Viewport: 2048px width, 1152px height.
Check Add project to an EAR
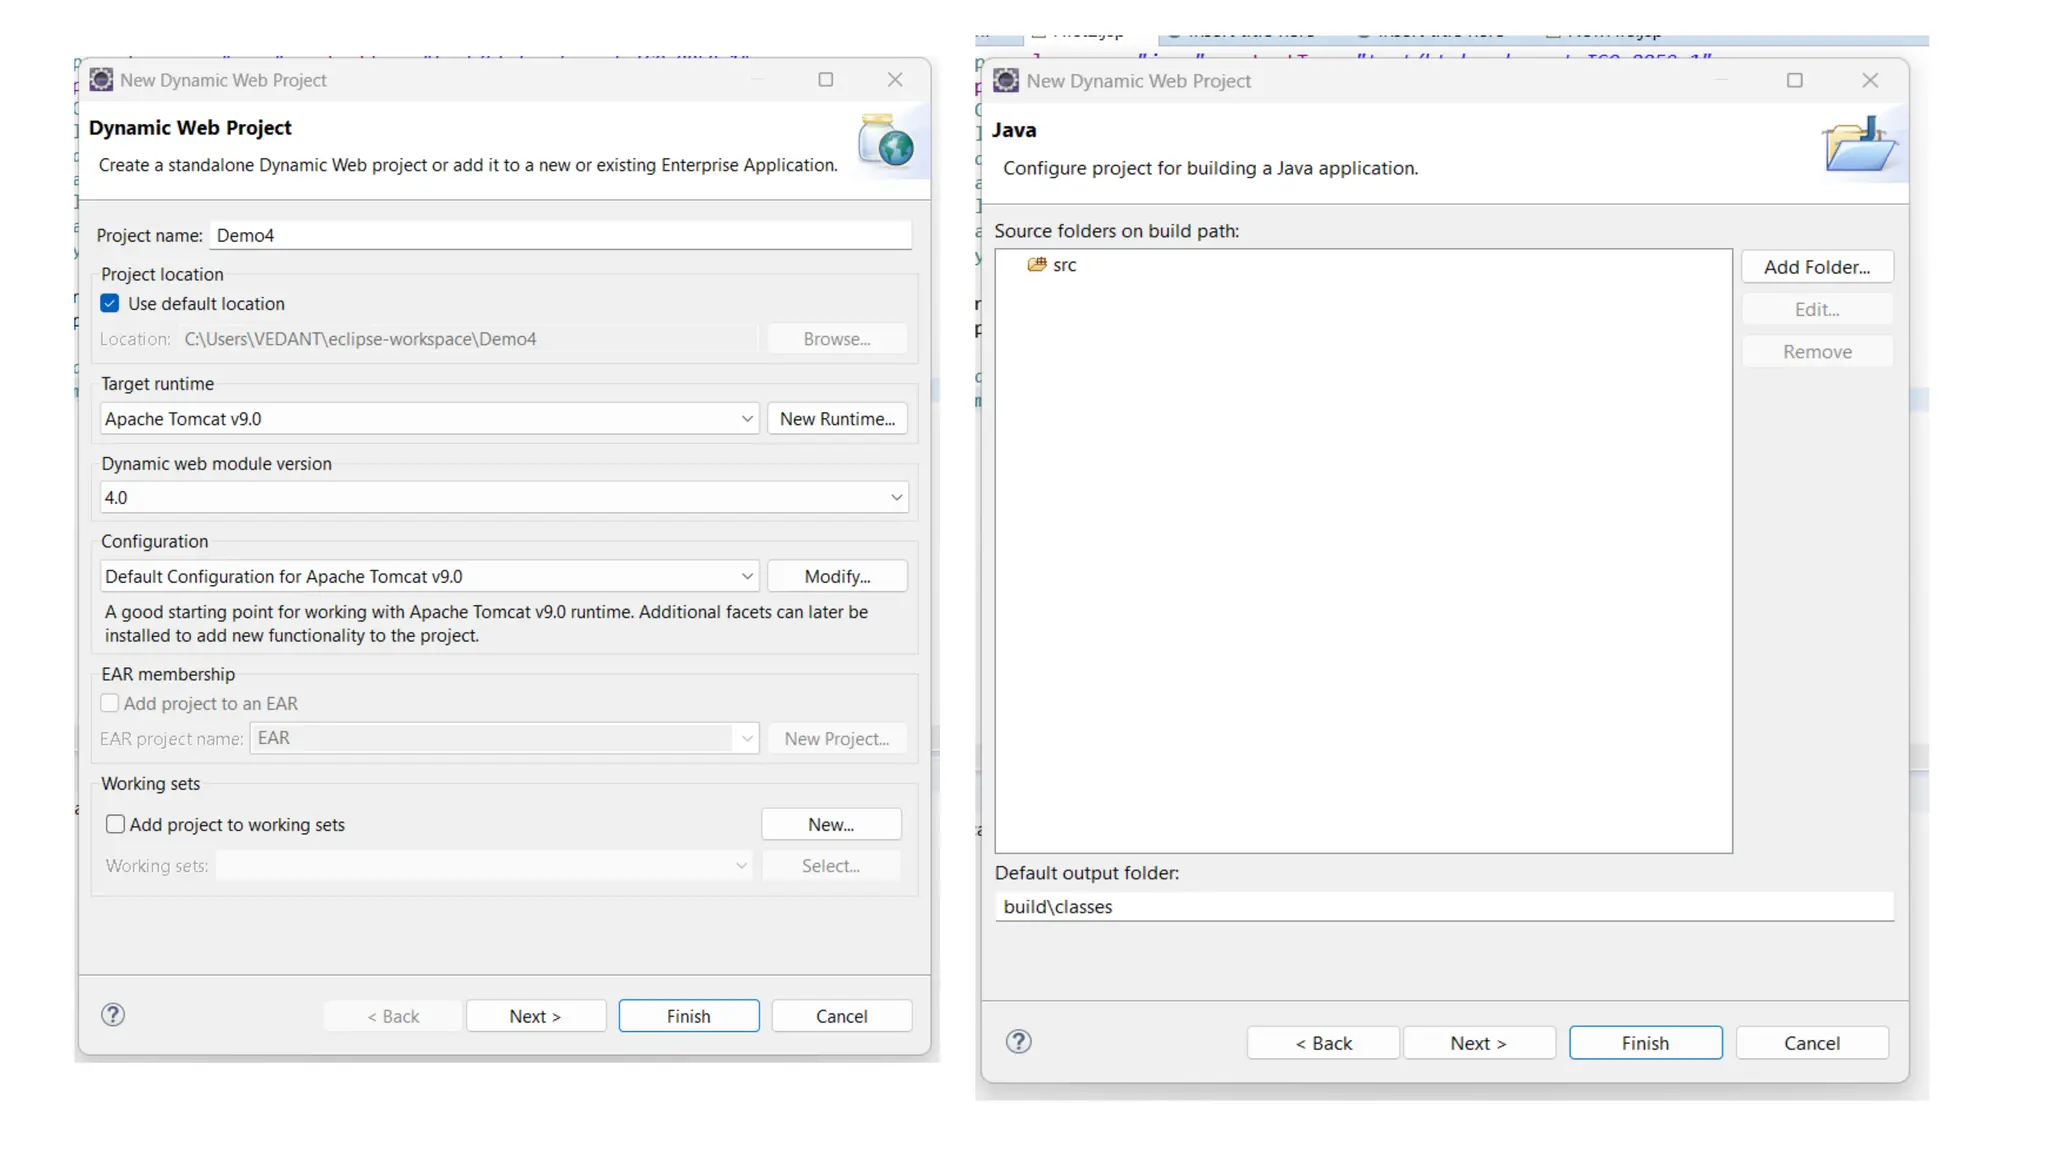tap(110, 703)
